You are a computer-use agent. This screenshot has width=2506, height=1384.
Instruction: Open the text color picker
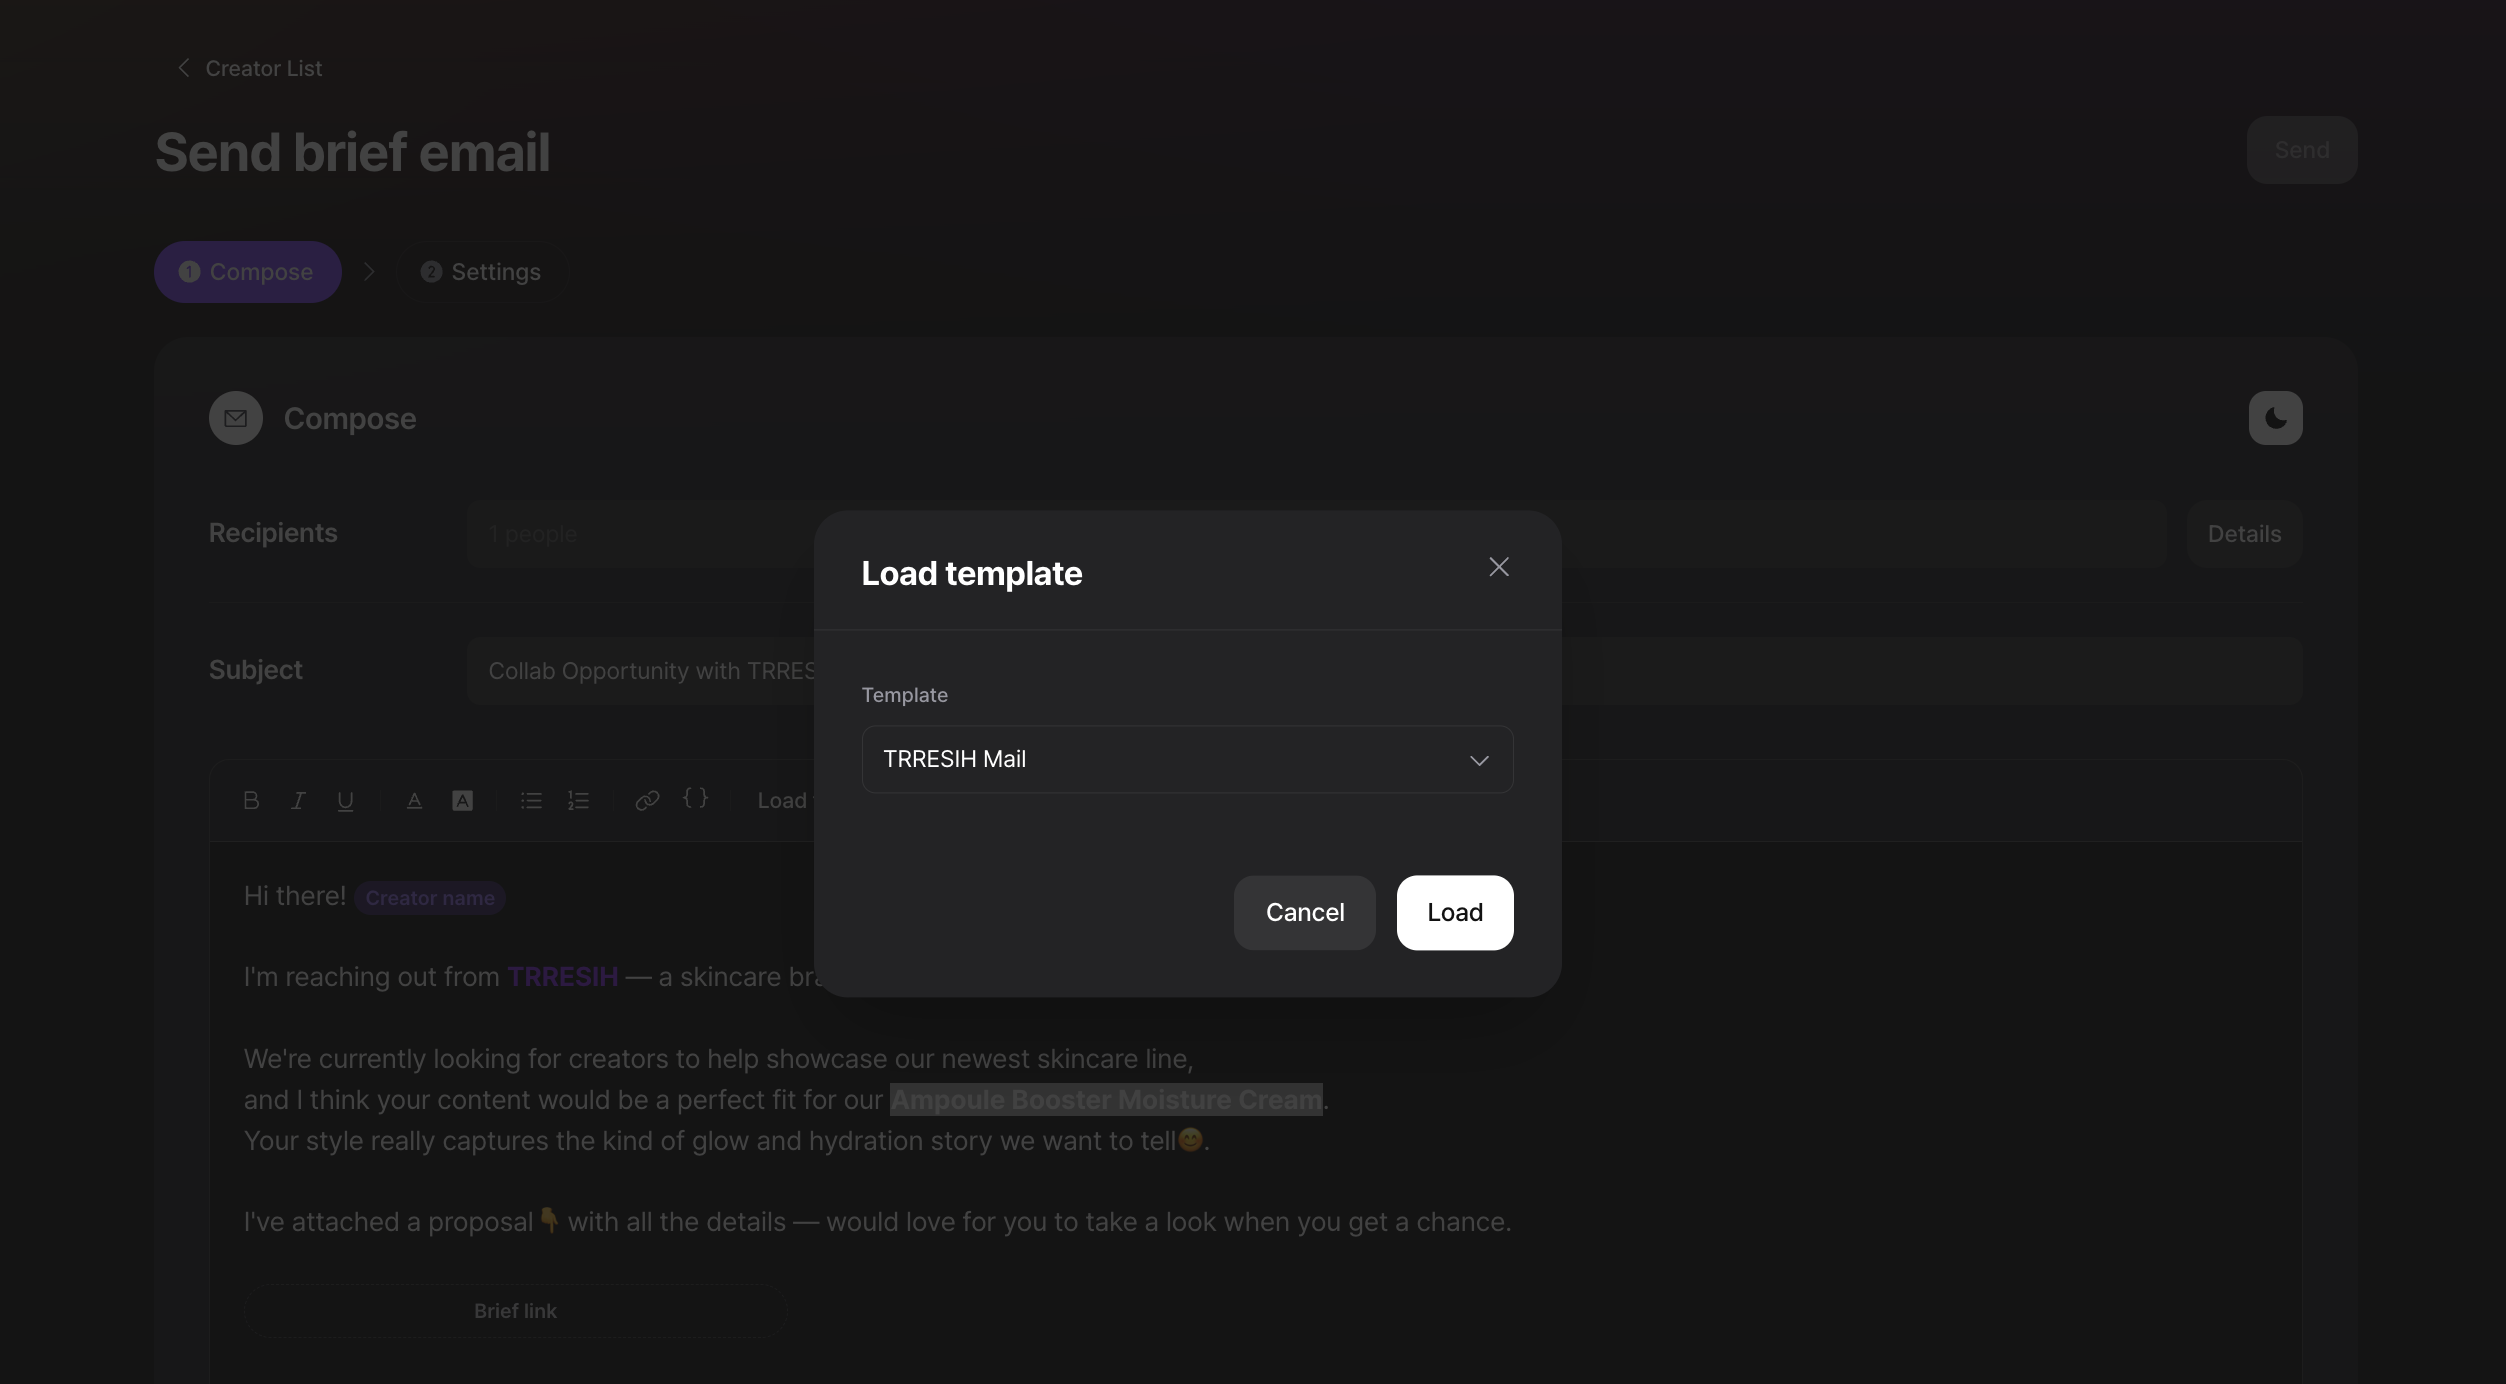414,800
